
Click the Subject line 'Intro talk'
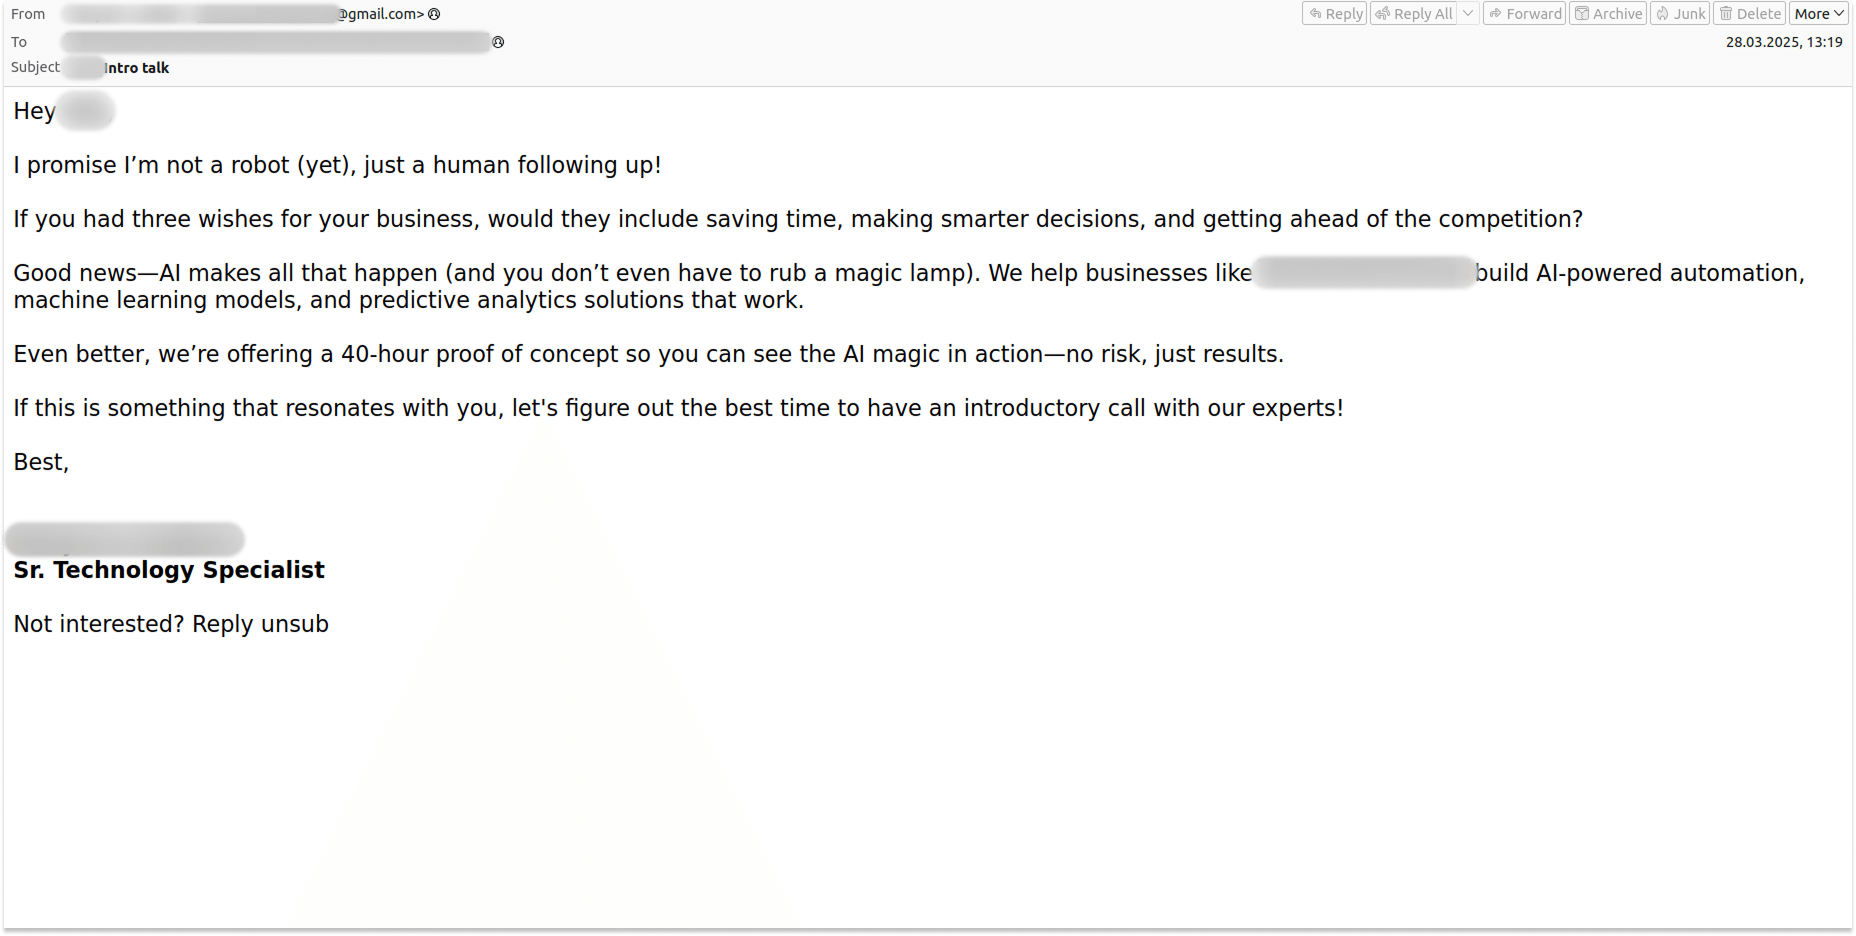138,67
